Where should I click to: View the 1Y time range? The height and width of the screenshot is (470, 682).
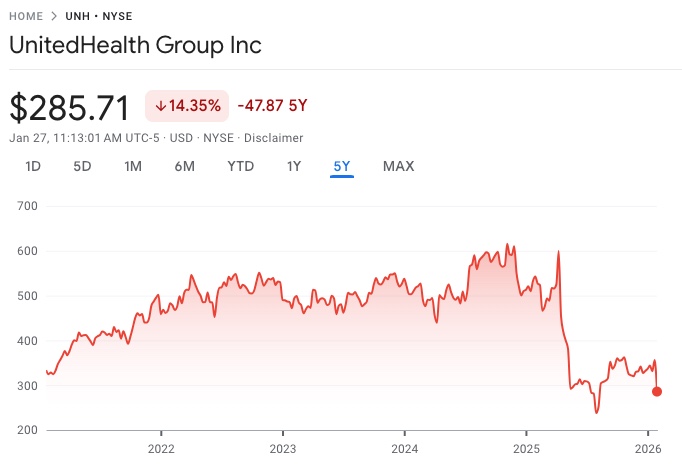294,166
